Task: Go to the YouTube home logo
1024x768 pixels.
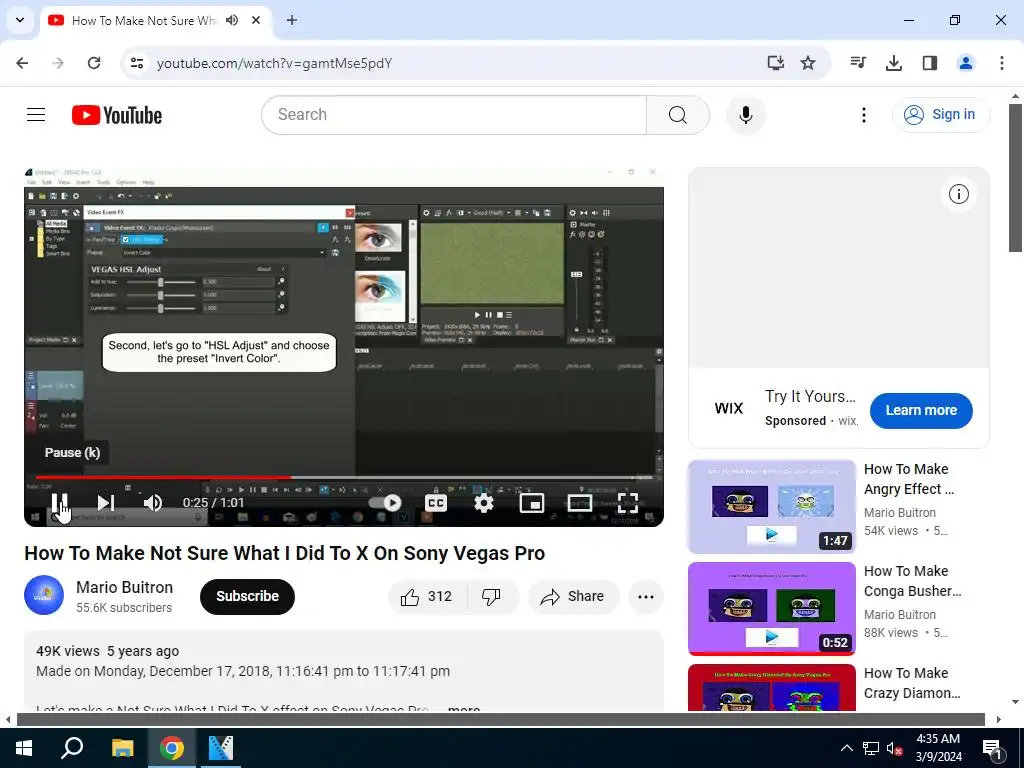Action: pos(117,115)
